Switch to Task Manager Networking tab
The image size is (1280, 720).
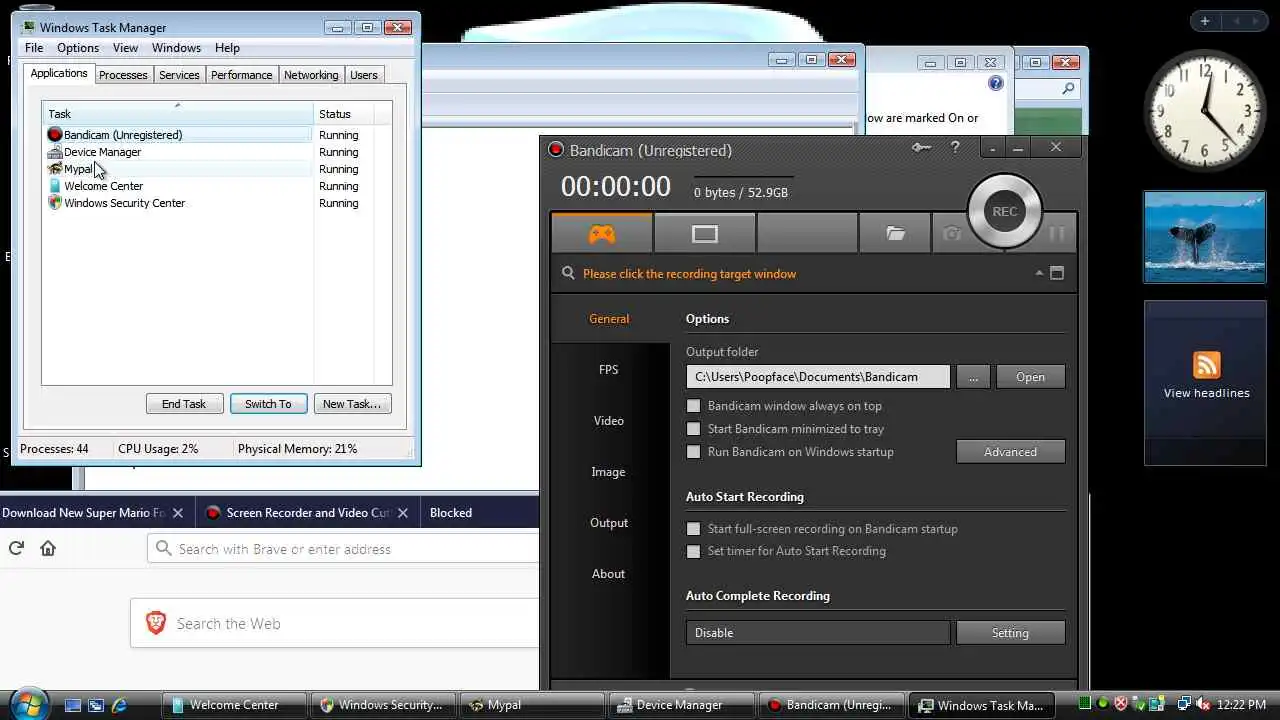click(311, 75)
